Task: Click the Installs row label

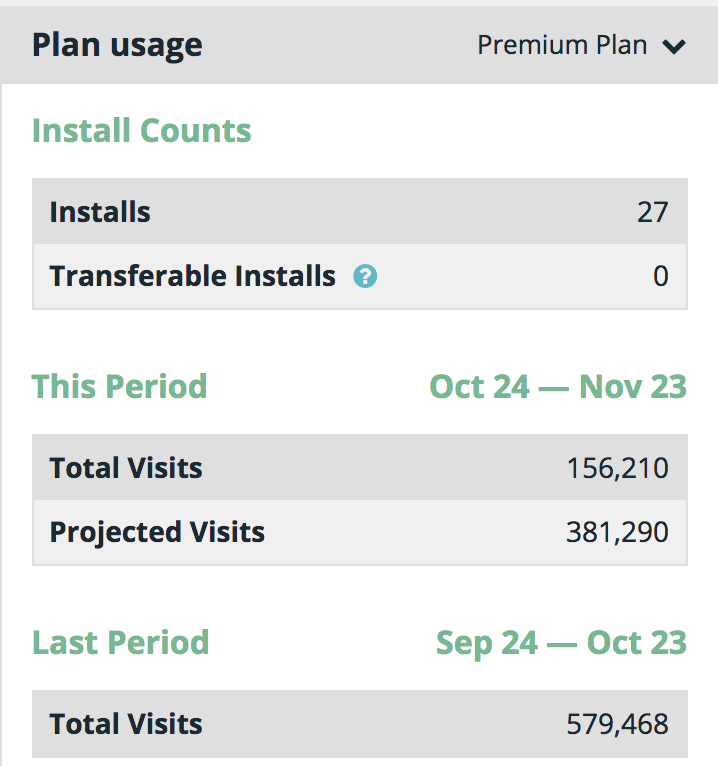Action: (x=100, y=212)
